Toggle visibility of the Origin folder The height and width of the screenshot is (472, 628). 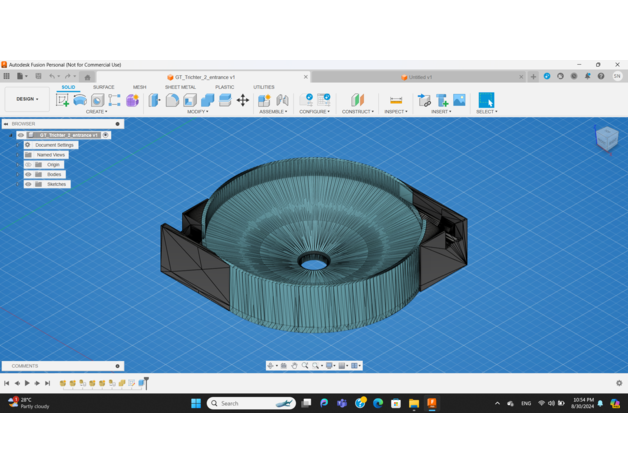click(29, 164)
